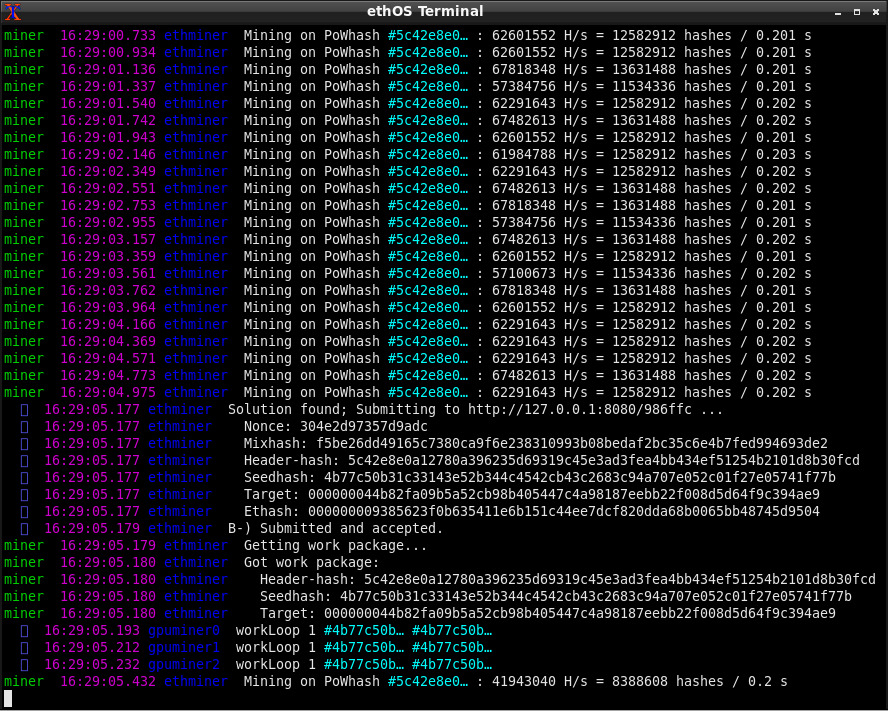Click the hashrate in the 16:29:01.337 line
The width and height of the screenshot is (888, 711).
(x=539, y=87)
